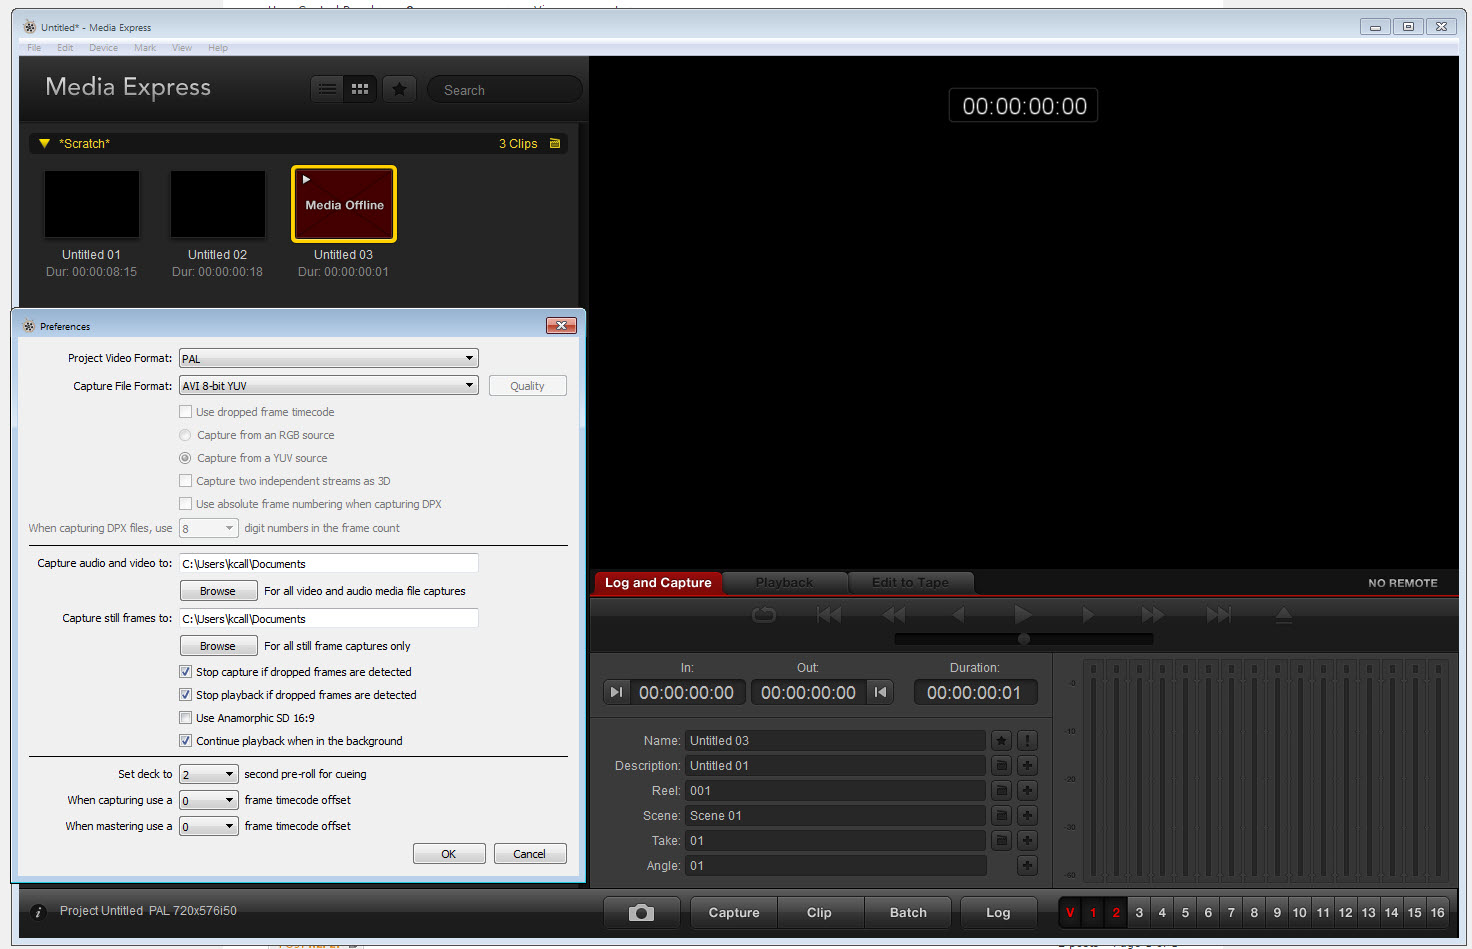Click the Batch button

(908, 912)
